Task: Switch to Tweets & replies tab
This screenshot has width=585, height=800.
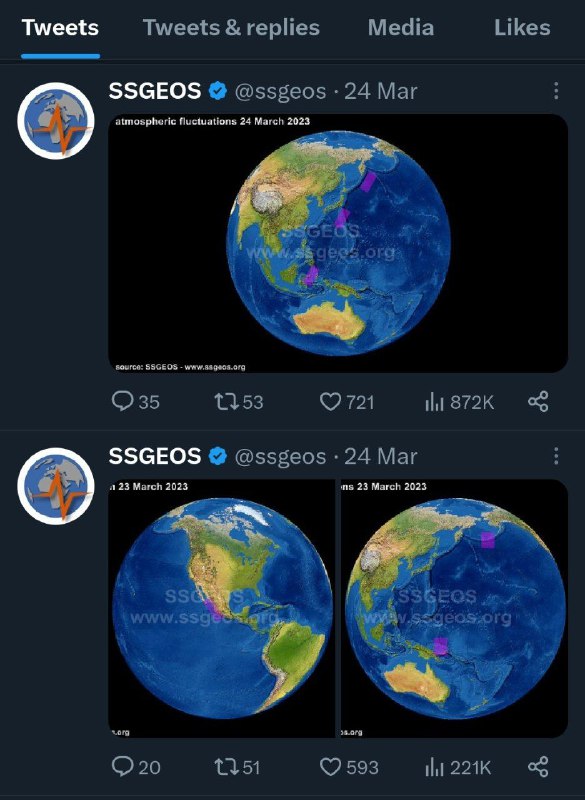Action: [231, 28]
